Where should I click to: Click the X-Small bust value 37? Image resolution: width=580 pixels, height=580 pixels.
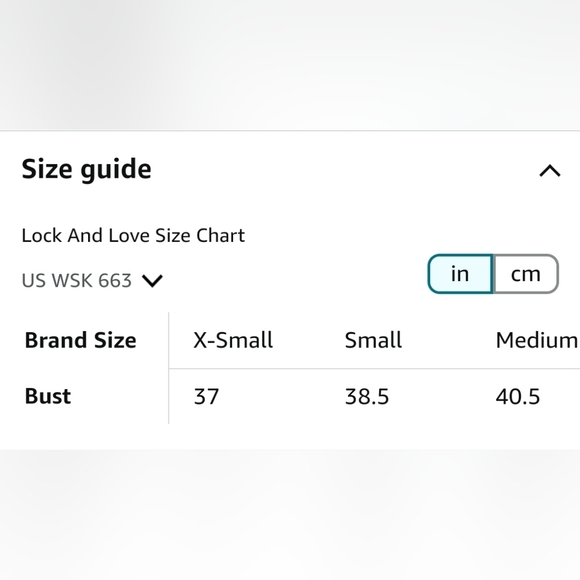pyautogui.click(x=206, y=397)
